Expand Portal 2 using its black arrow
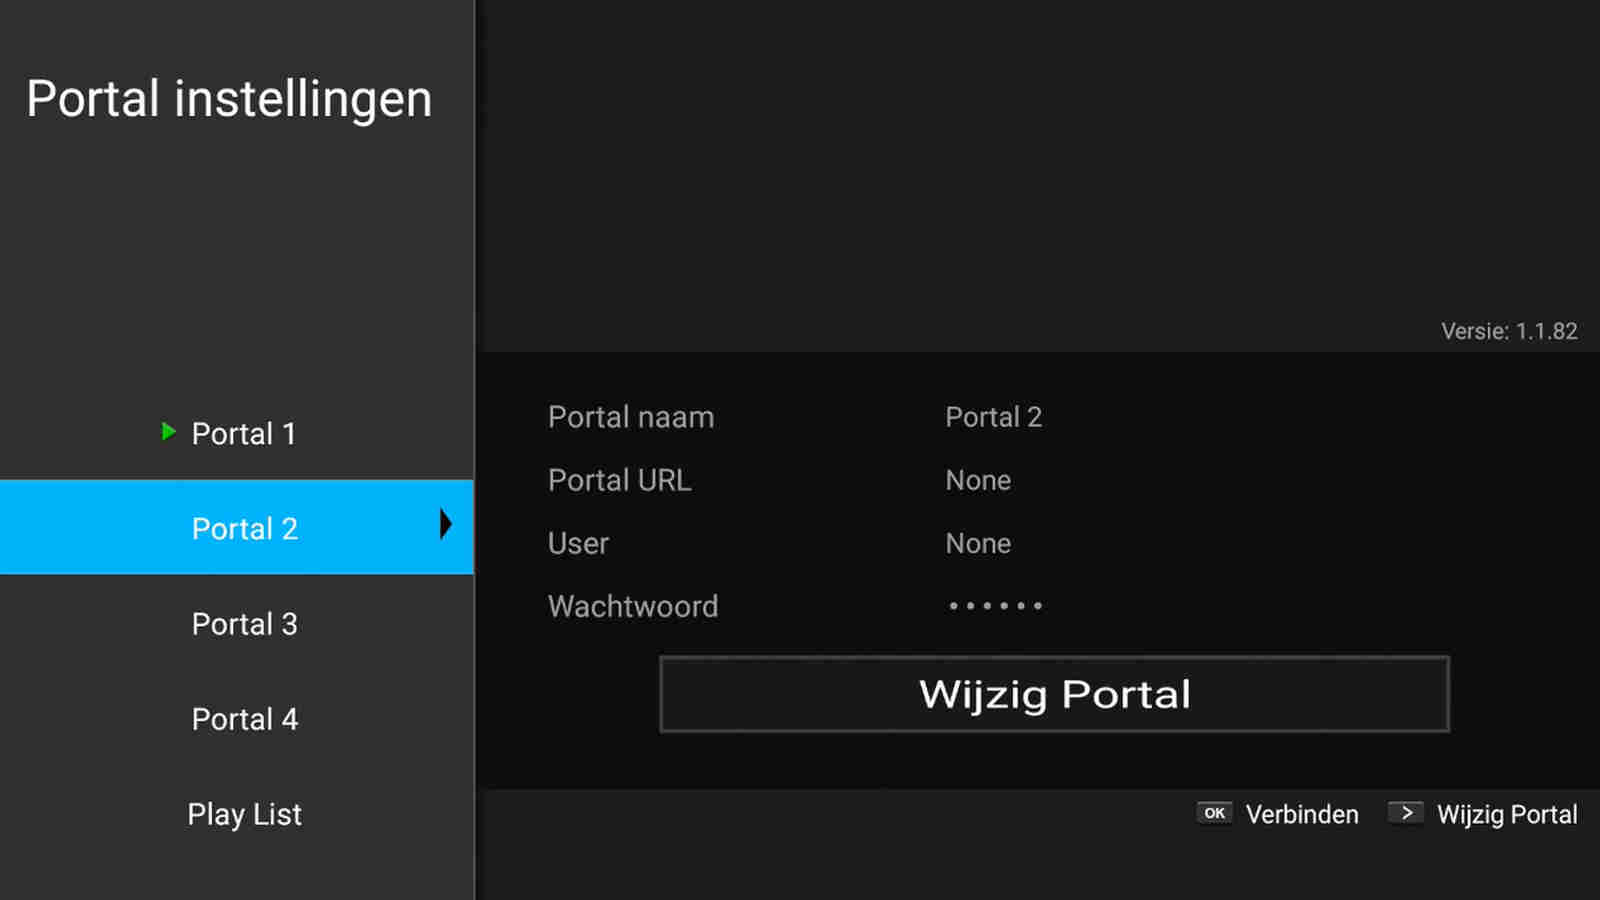The width and height of the screenshot is (1600, 900). [445, 524]
